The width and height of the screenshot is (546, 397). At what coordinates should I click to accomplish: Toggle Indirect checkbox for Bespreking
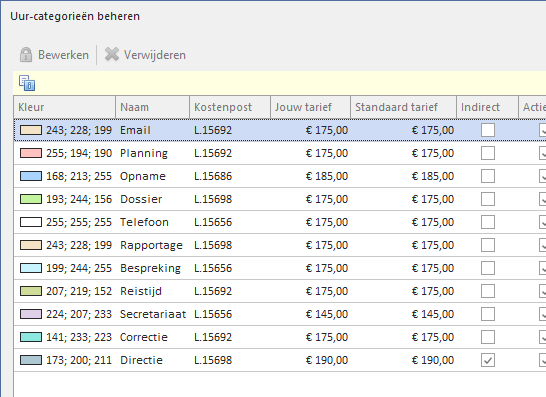[488, 268]
